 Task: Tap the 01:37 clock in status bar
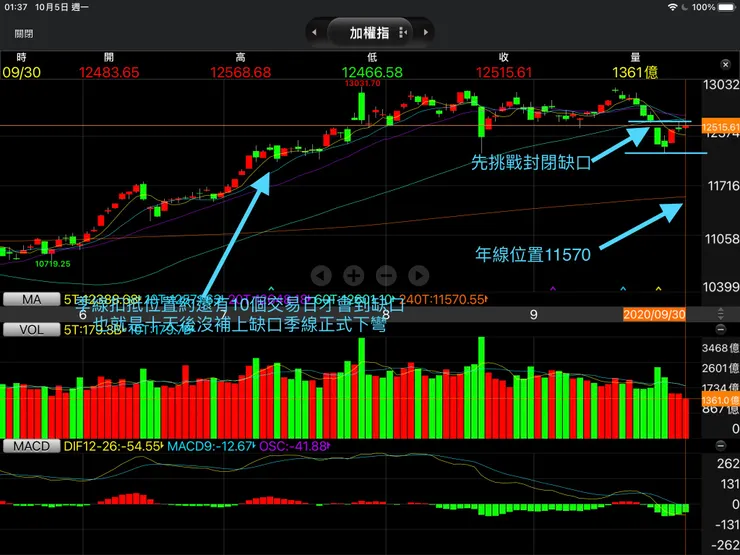point(16,7)
